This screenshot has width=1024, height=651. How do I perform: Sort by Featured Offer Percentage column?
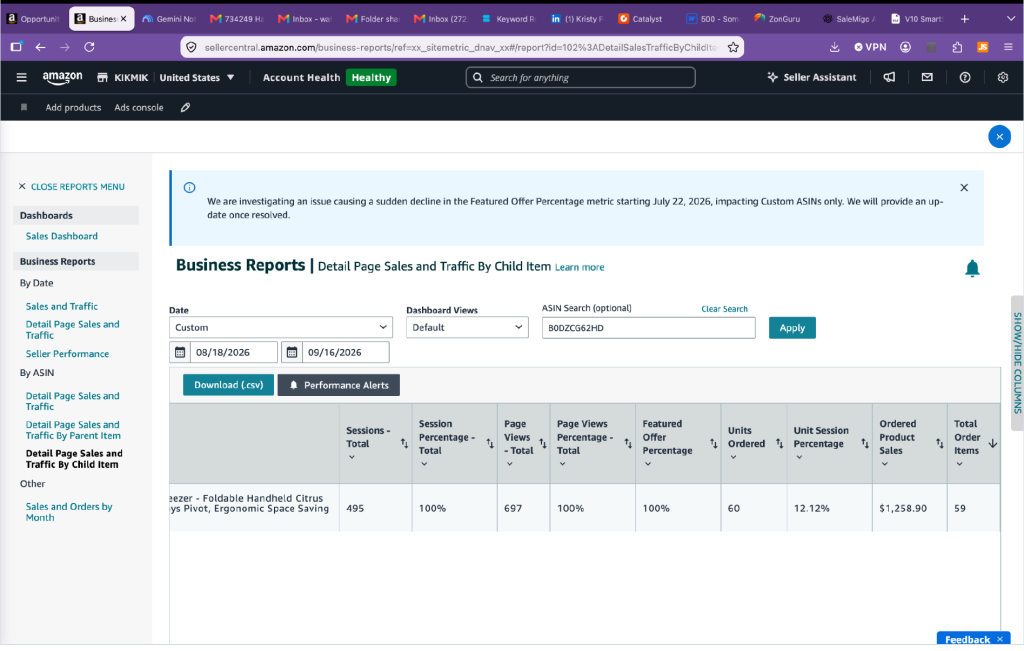(713, 443)
